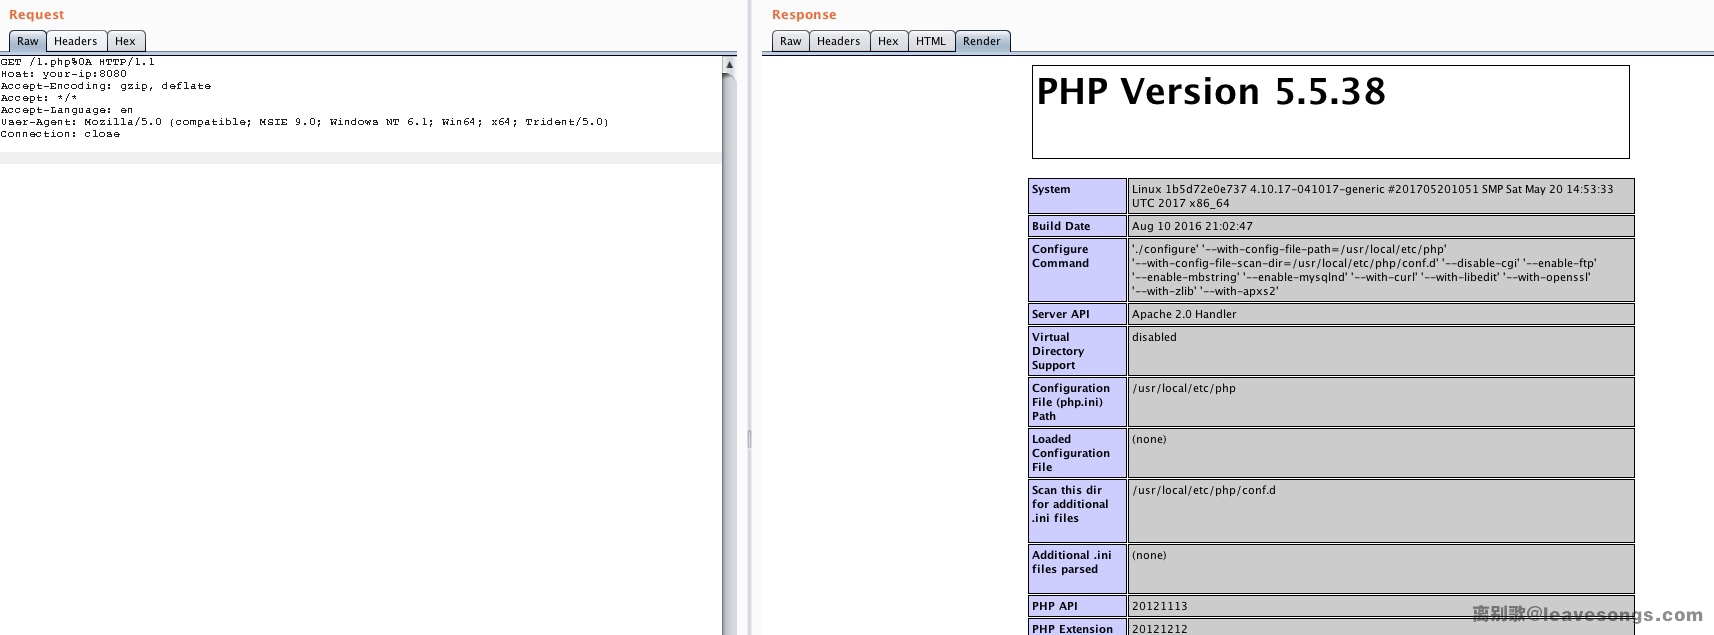Image resolution: width=1714 pixels, height=635 pixels.
Task: Select the Response Hex tab
Action: [888, 41]
